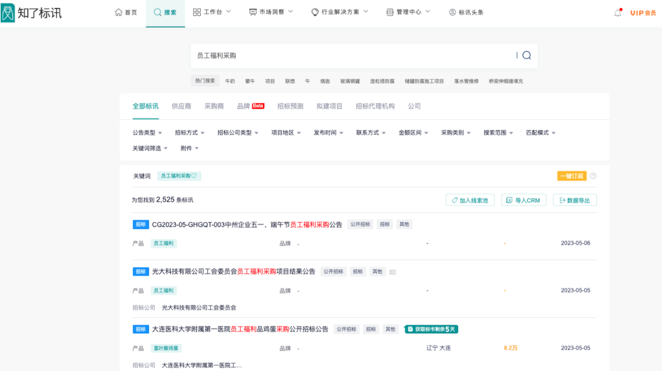Click the 员工福利采购 keyword tag with heart
662x371 pixels.
click(179, 176)
